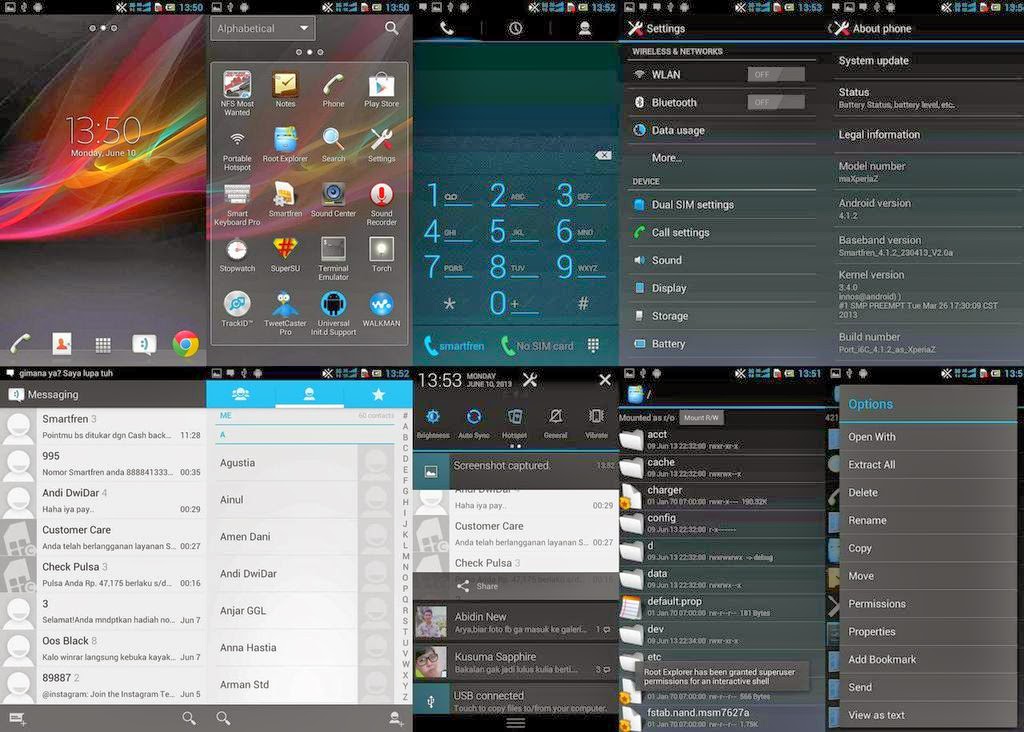Toggle Brightness quick setting
The image size is (1024, 732).
(433, 423)
